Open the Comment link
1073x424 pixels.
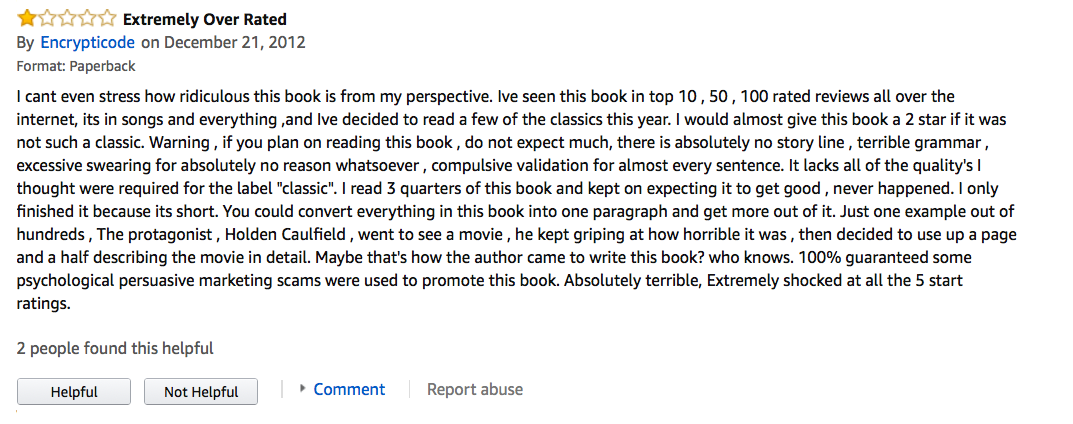[349, 389]
